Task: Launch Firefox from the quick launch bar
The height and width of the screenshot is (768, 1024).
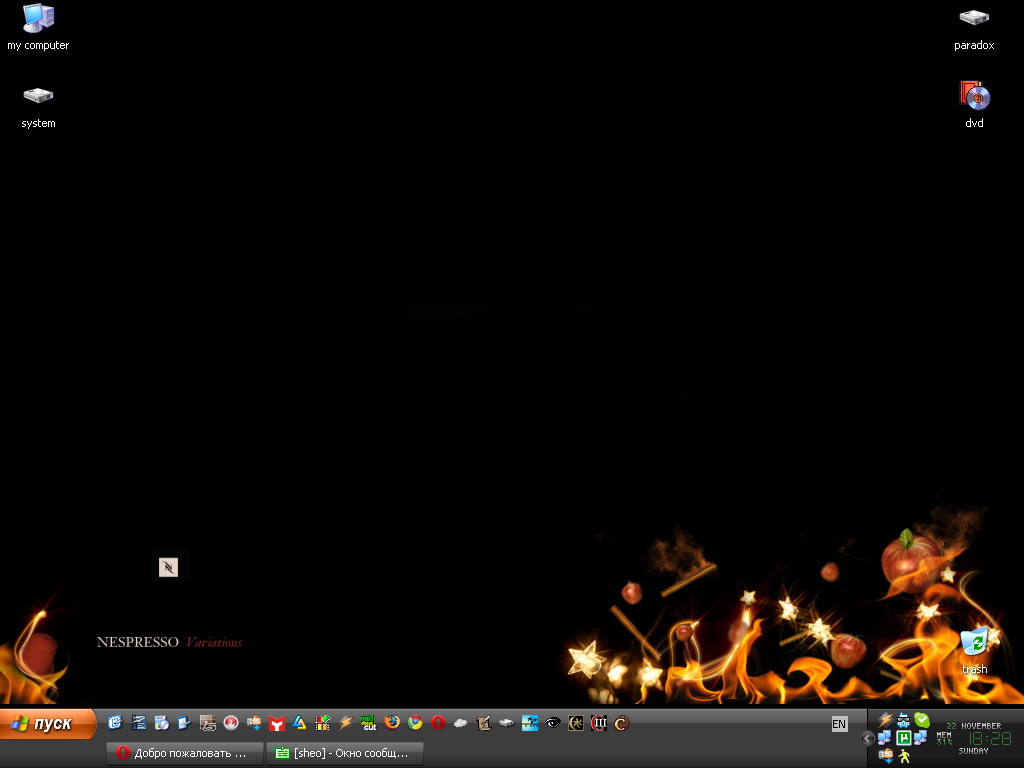Action: coord(392,723)
